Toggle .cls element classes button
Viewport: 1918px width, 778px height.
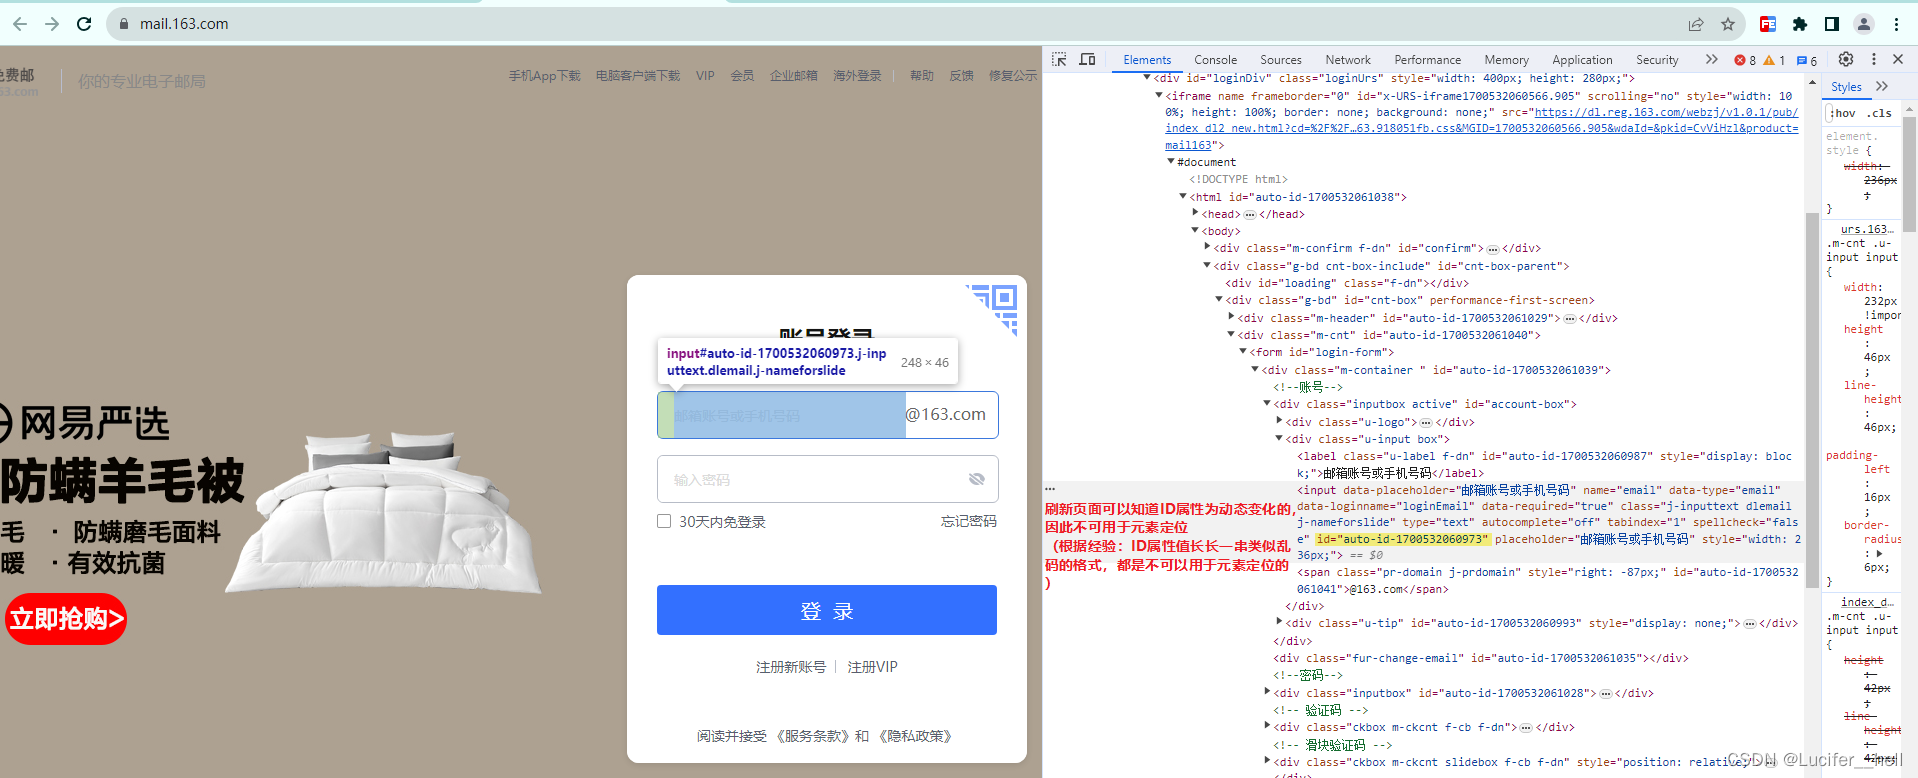[1879, 113]
